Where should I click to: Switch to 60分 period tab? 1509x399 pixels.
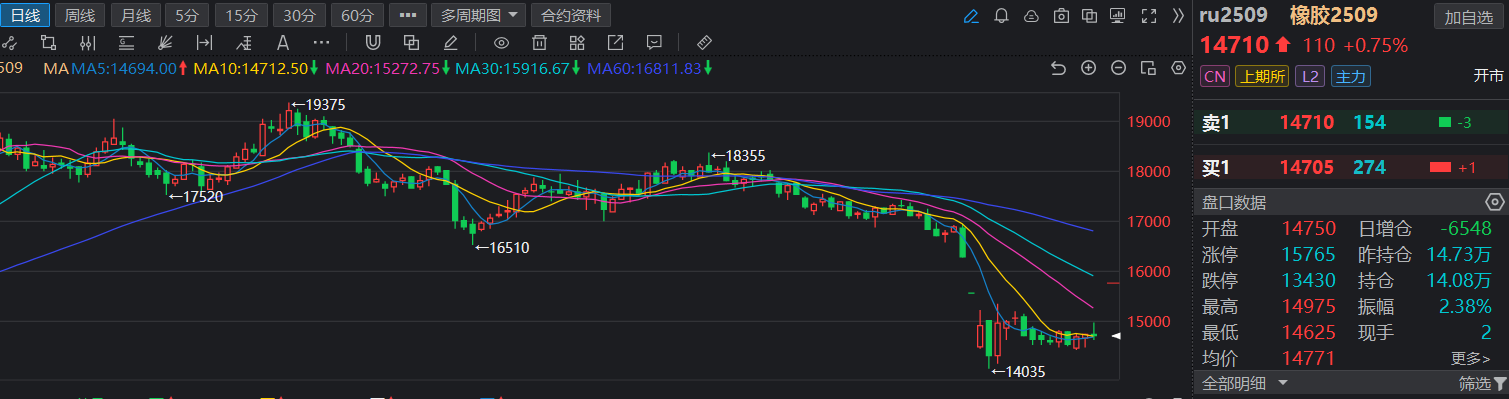coord(357,15)
